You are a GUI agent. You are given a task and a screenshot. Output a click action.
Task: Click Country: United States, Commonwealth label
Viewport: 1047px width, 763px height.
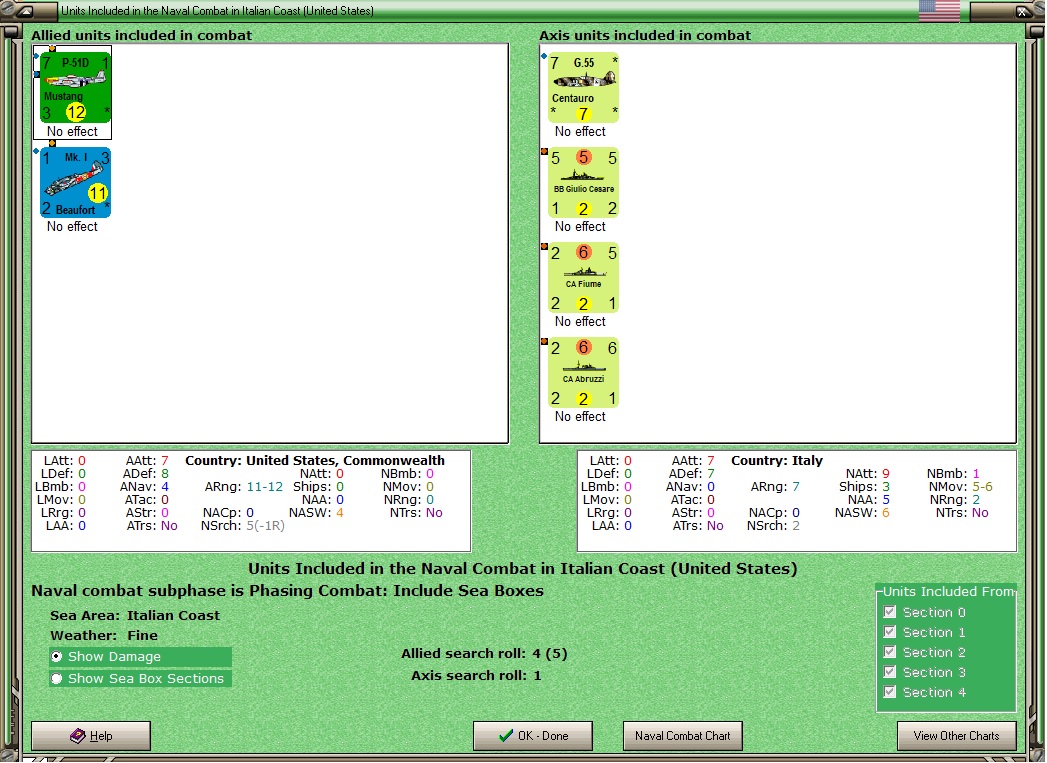(x=315, y=461)
